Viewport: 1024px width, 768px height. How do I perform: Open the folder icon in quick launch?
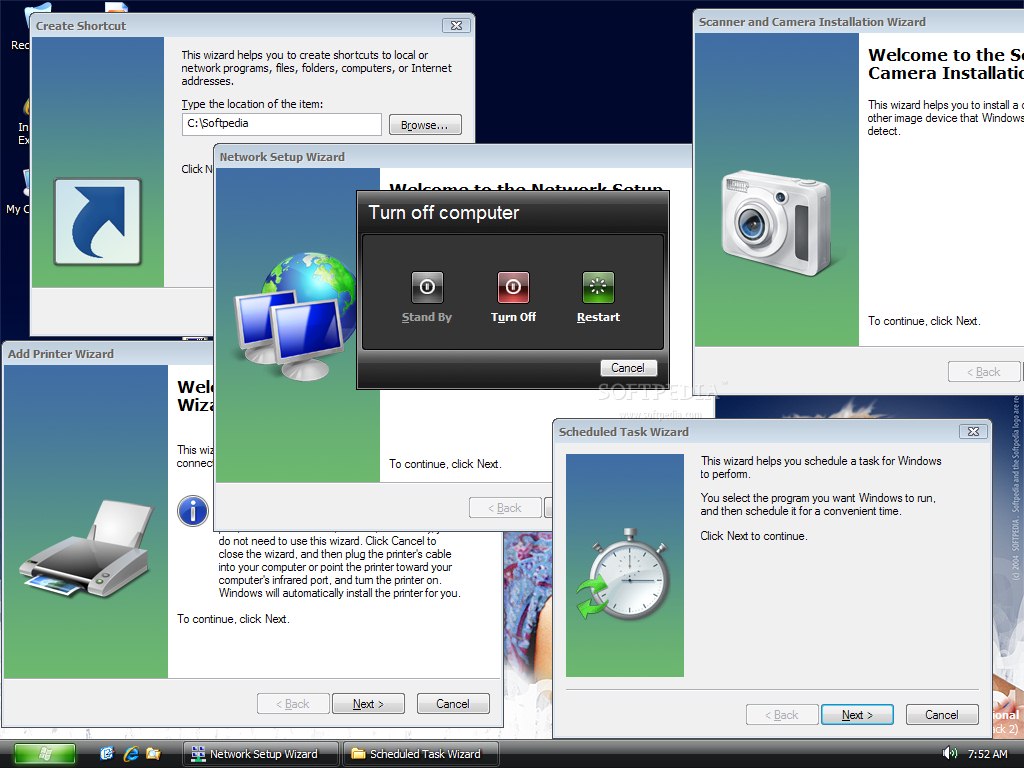(153, 754)
